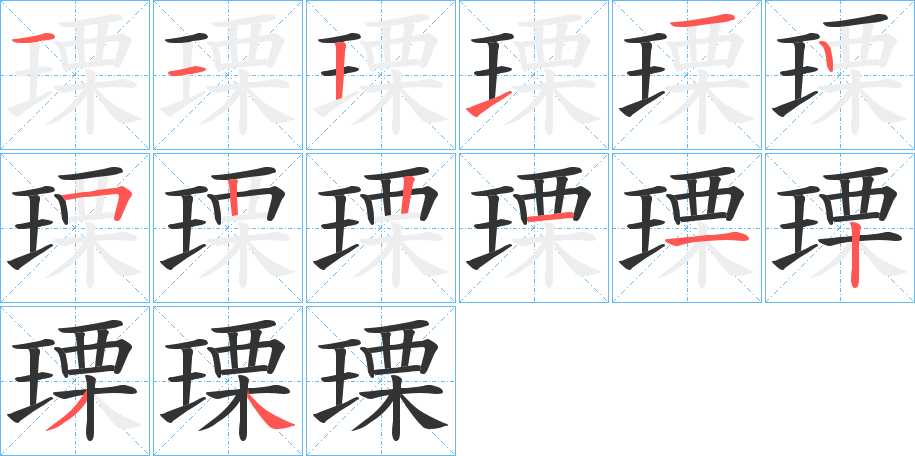Select the seventh step with red hook frame
915x456 pixels.
tap(75, 228)
